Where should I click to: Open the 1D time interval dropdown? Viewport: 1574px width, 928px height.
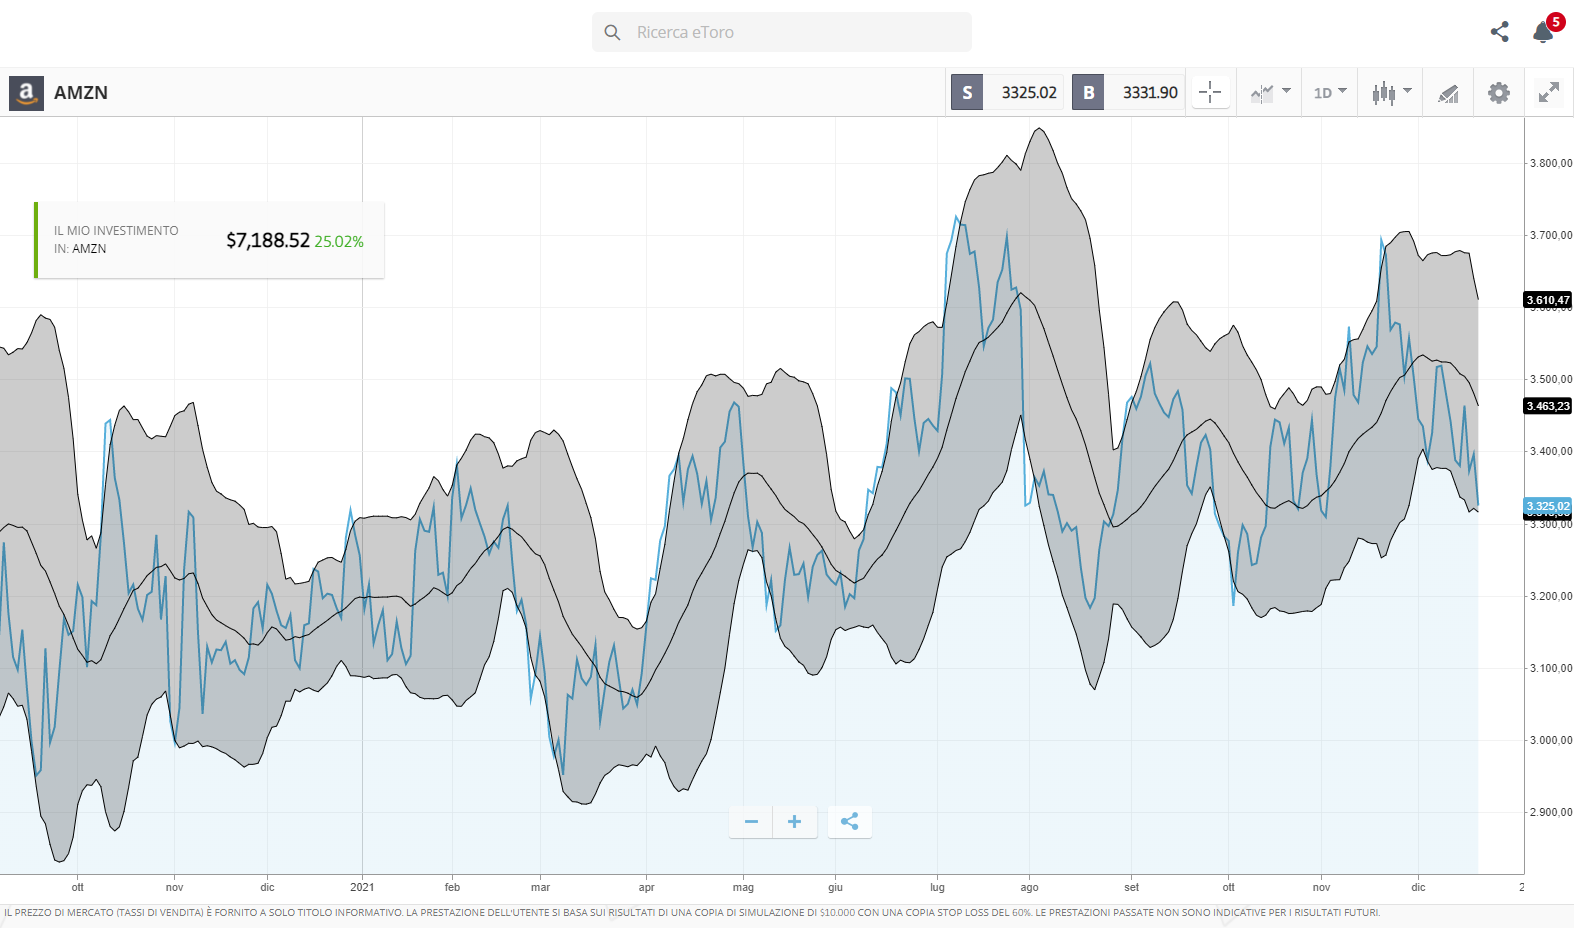point(1330,93)
